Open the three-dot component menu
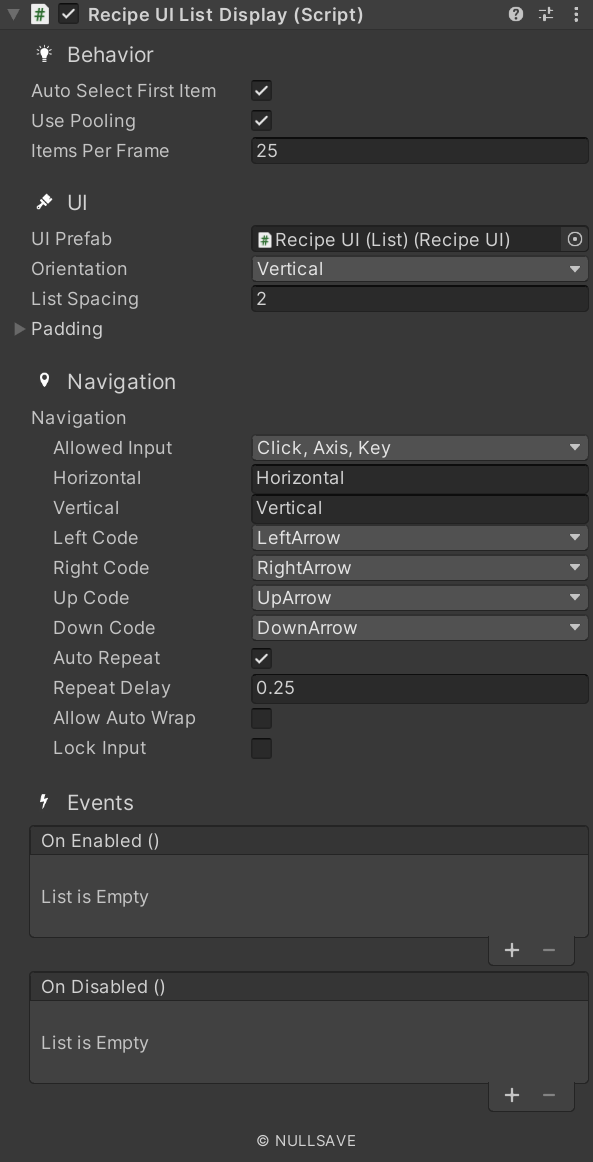This screenshot has height=1162, width=593. (x=576, y=14)
